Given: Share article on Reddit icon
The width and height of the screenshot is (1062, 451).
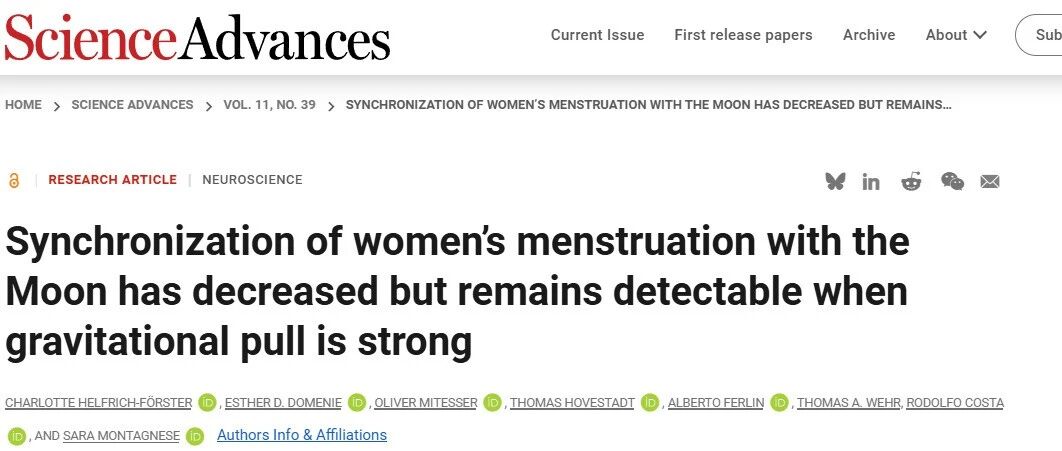Looking at the screenshot, I should 911,181.
